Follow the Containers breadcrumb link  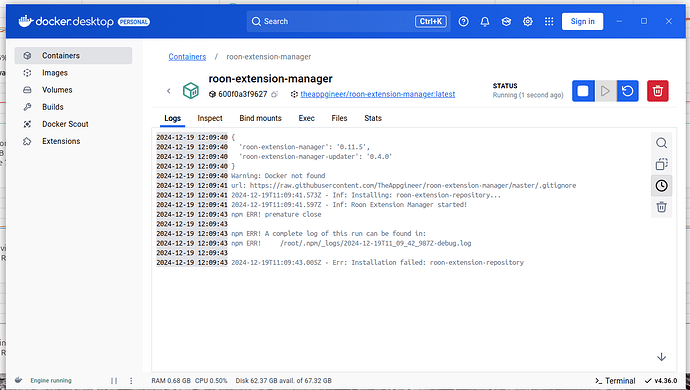pyautogui.click(x=187, y=57)
